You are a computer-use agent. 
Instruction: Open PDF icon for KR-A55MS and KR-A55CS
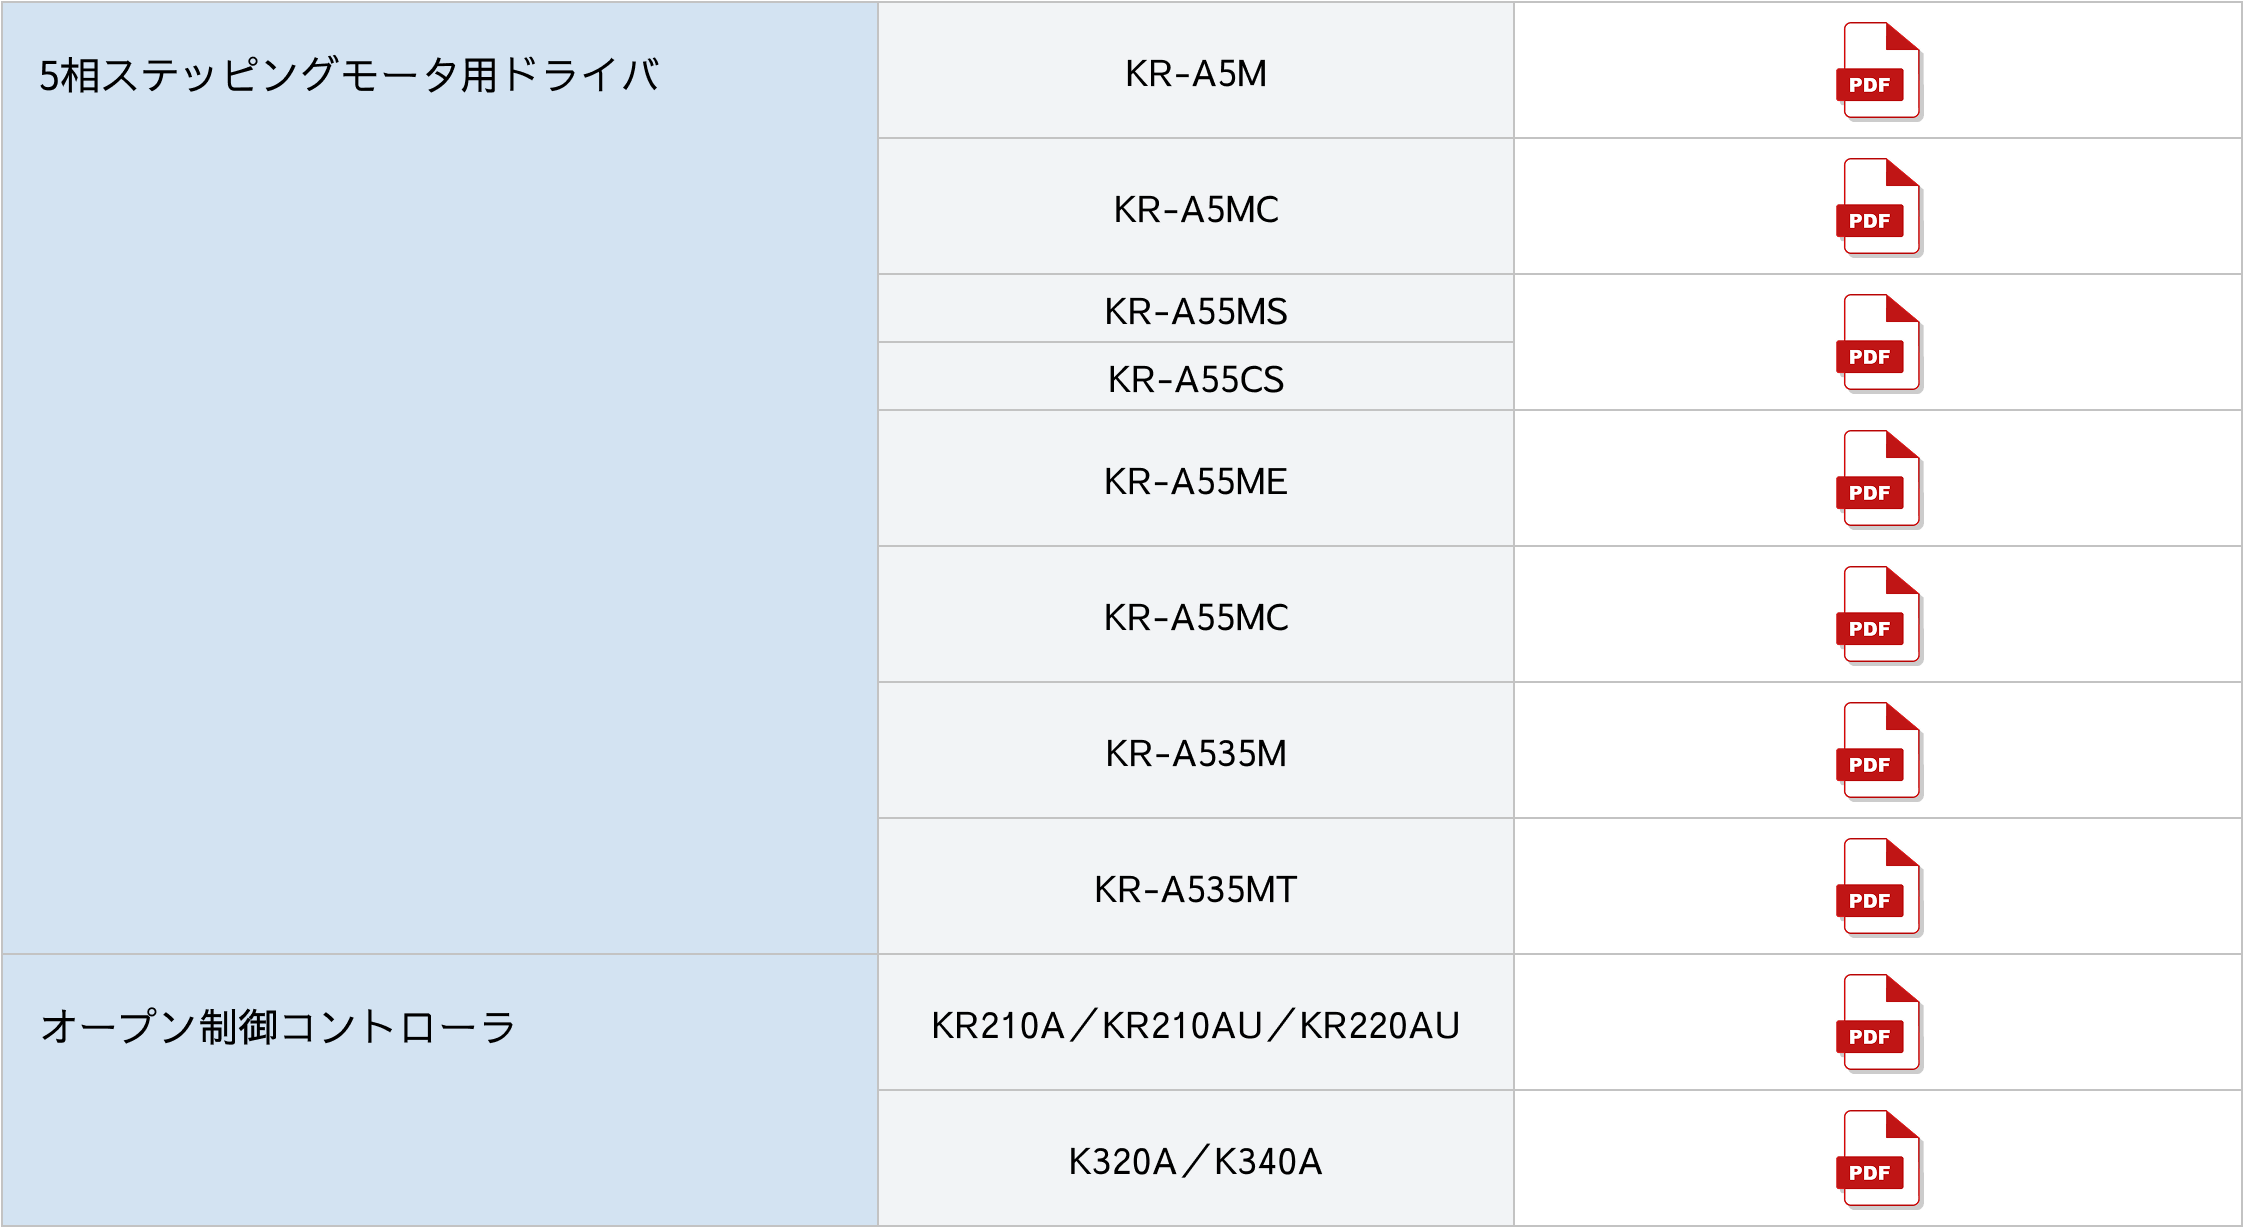1879,343
